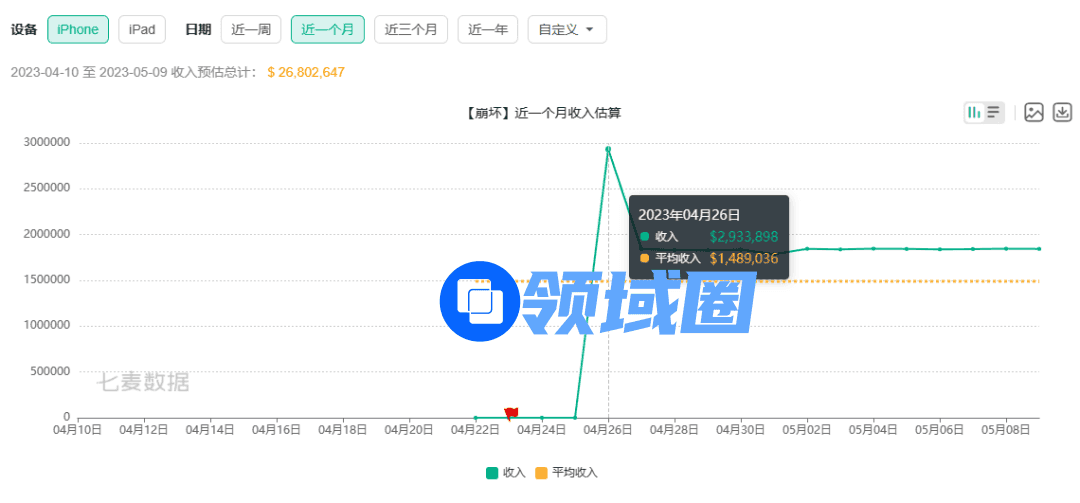Click the blue 领域圈 logo icon
Image resolution: width=1080 pixels, height=503 pixels.
481,301
